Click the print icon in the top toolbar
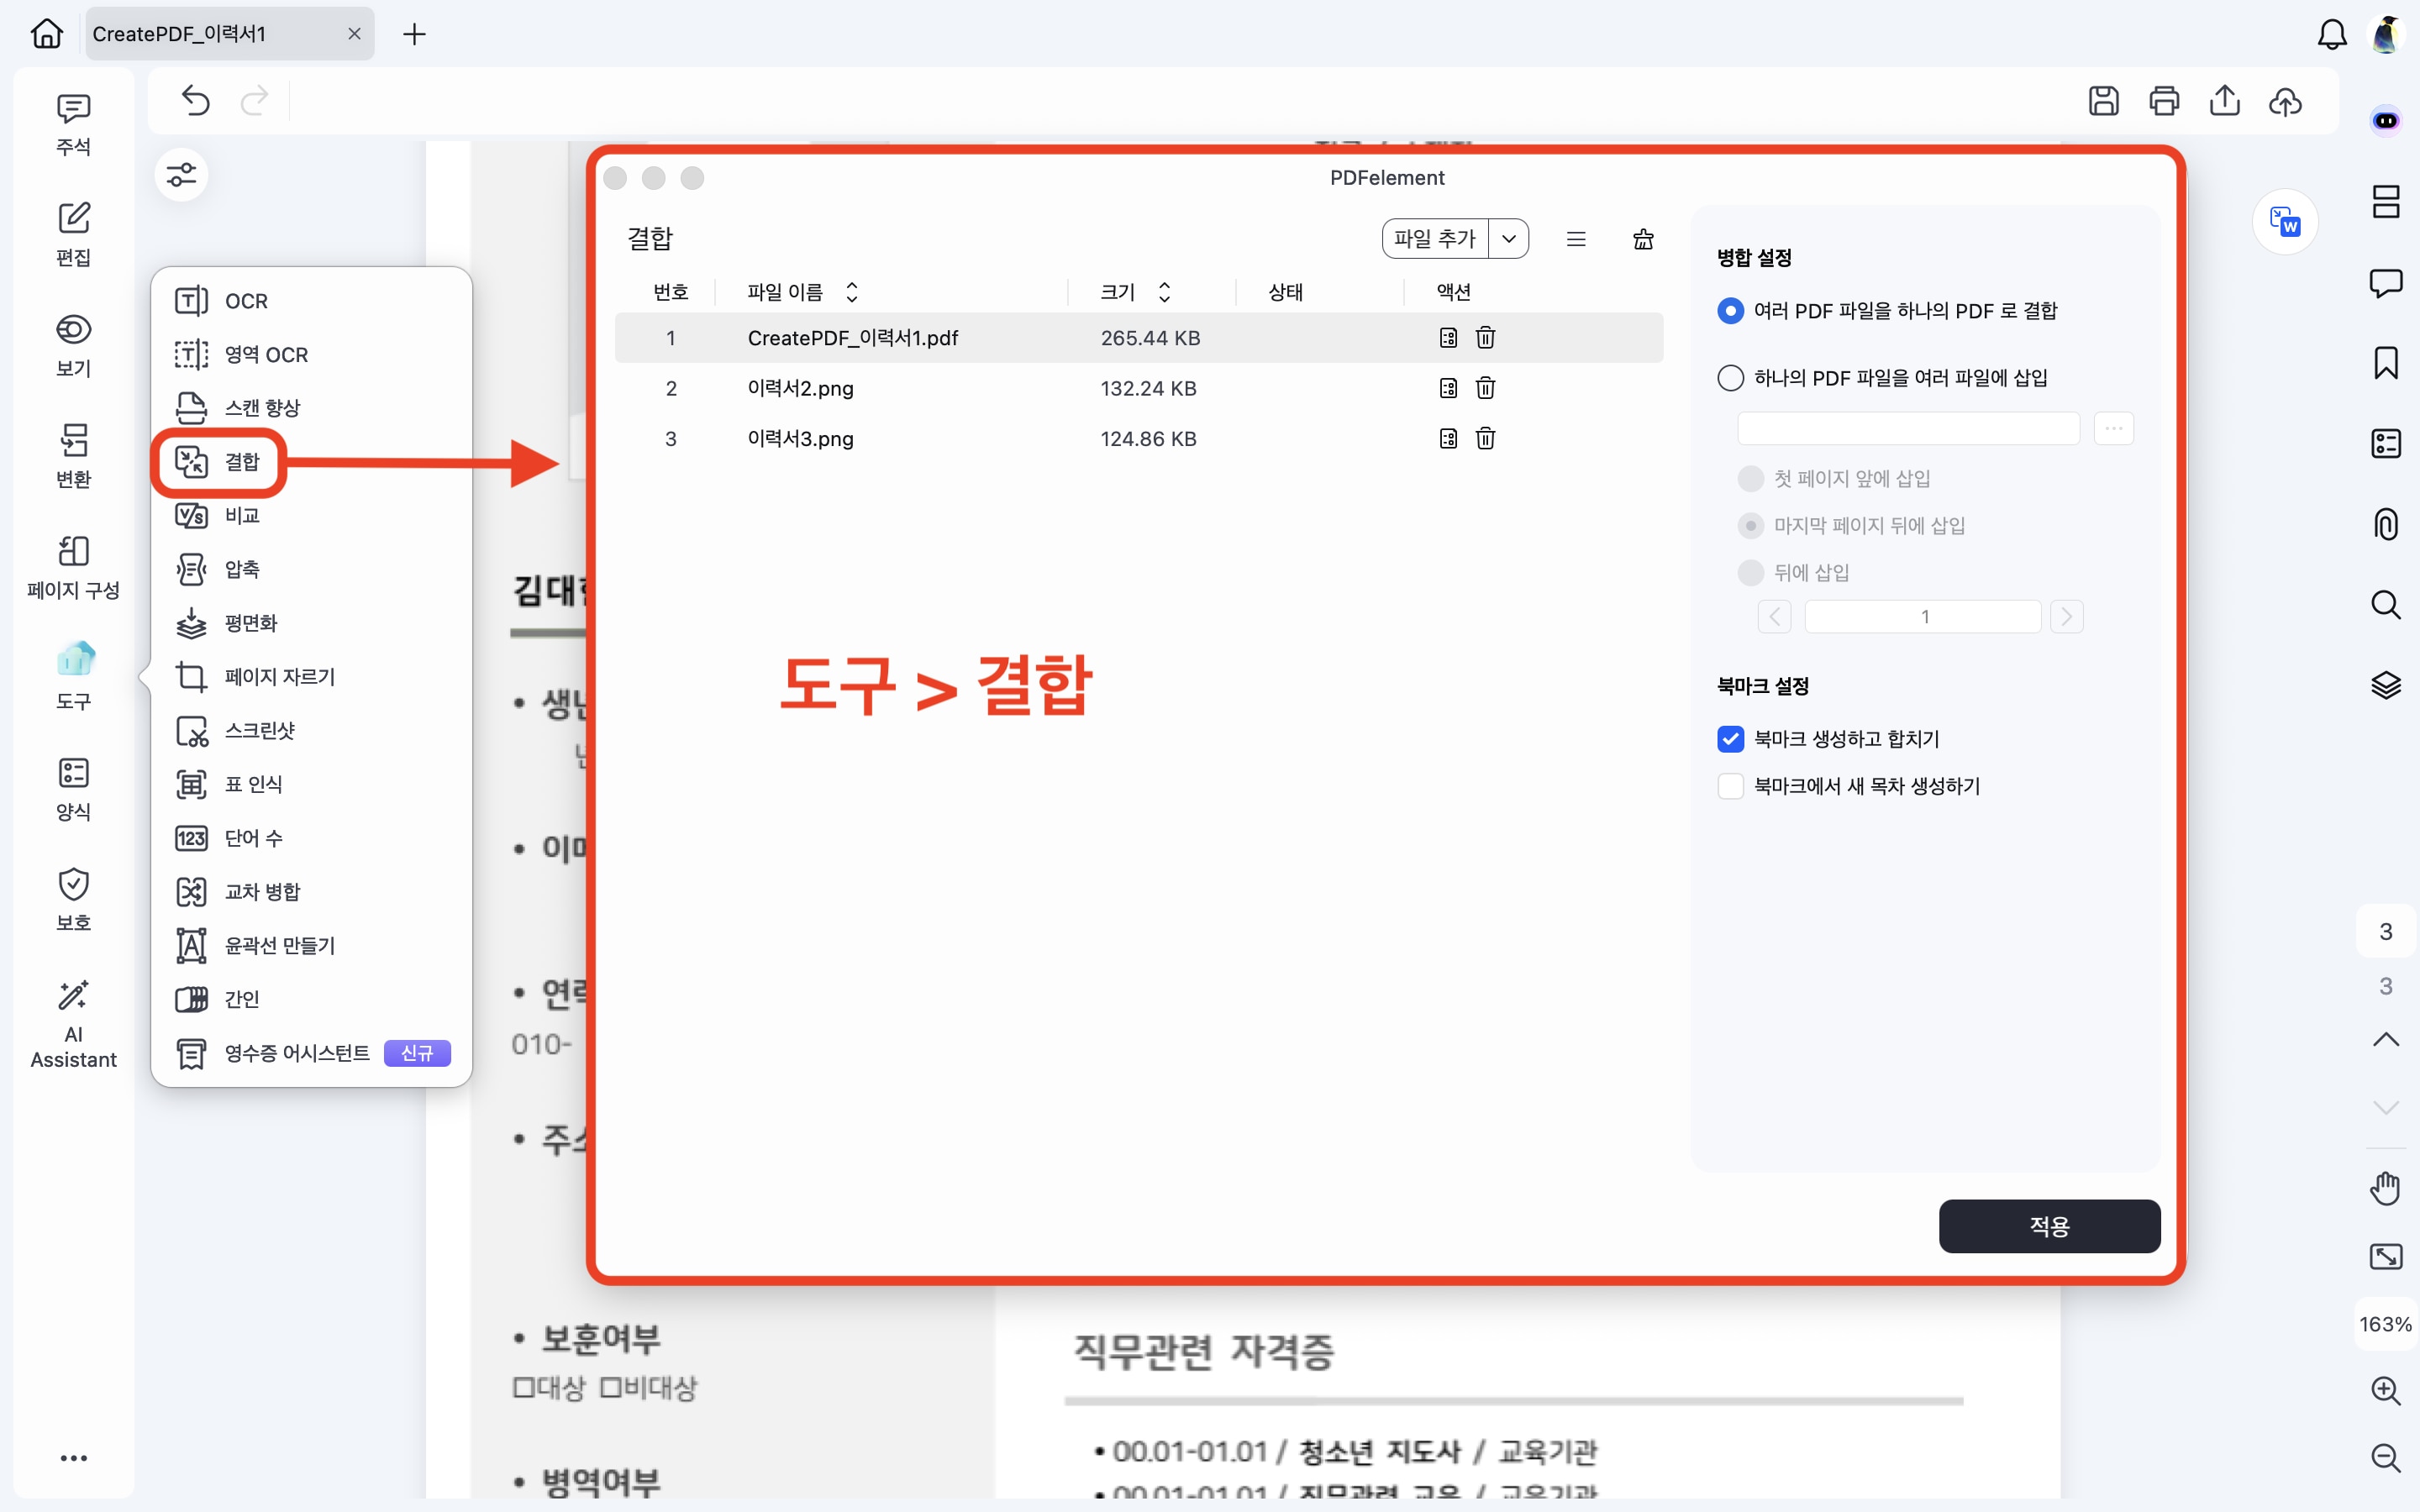The image size is (2420, 1512). tap(2164, 101)
